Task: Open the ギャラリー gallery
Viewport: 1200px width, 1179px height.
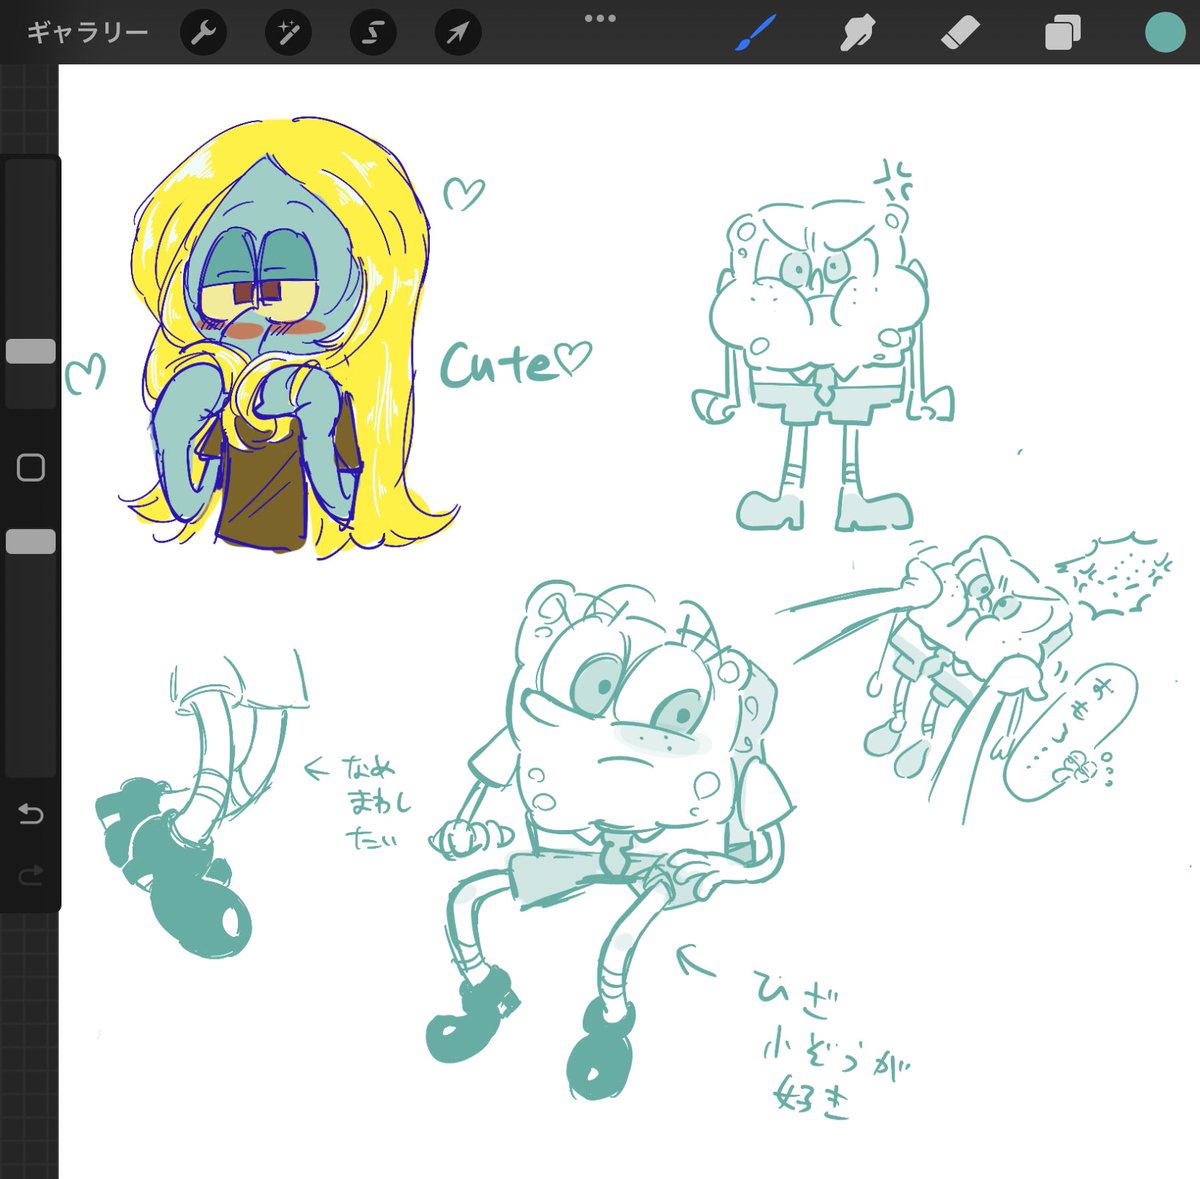Action: pyautogui.click(x=88, y=33)
